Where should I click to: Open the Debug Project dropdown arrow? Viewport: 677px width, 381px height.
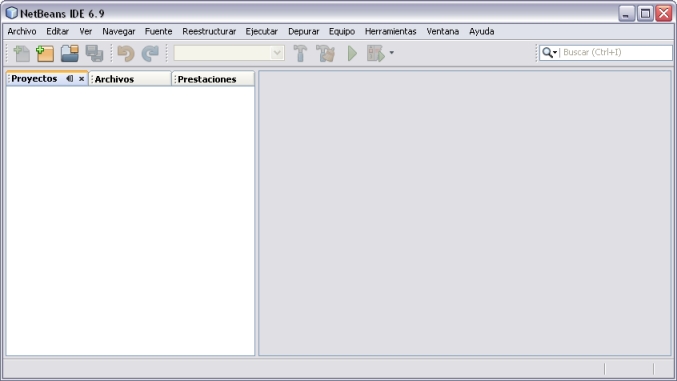392,53
